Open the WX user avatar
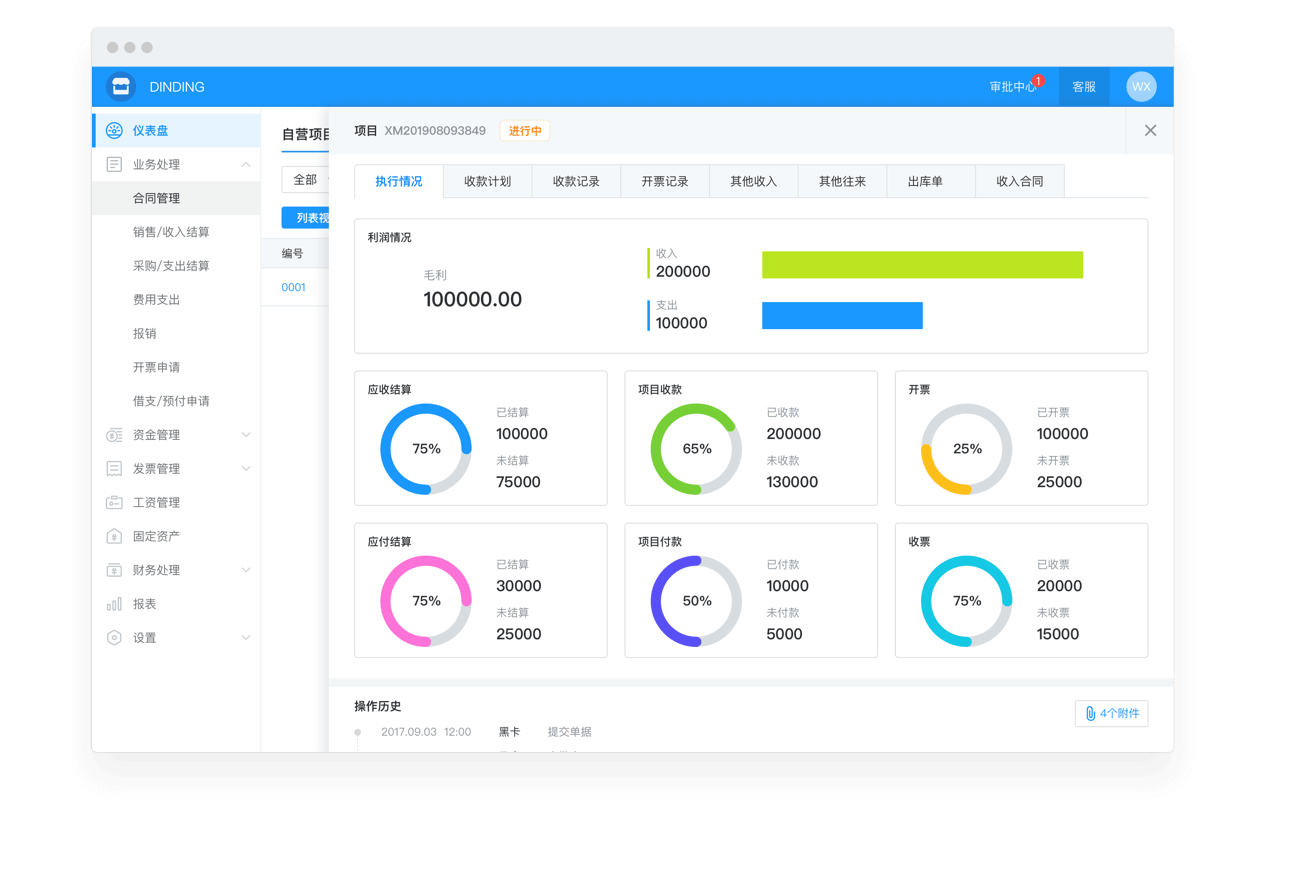 point(1141,87)
